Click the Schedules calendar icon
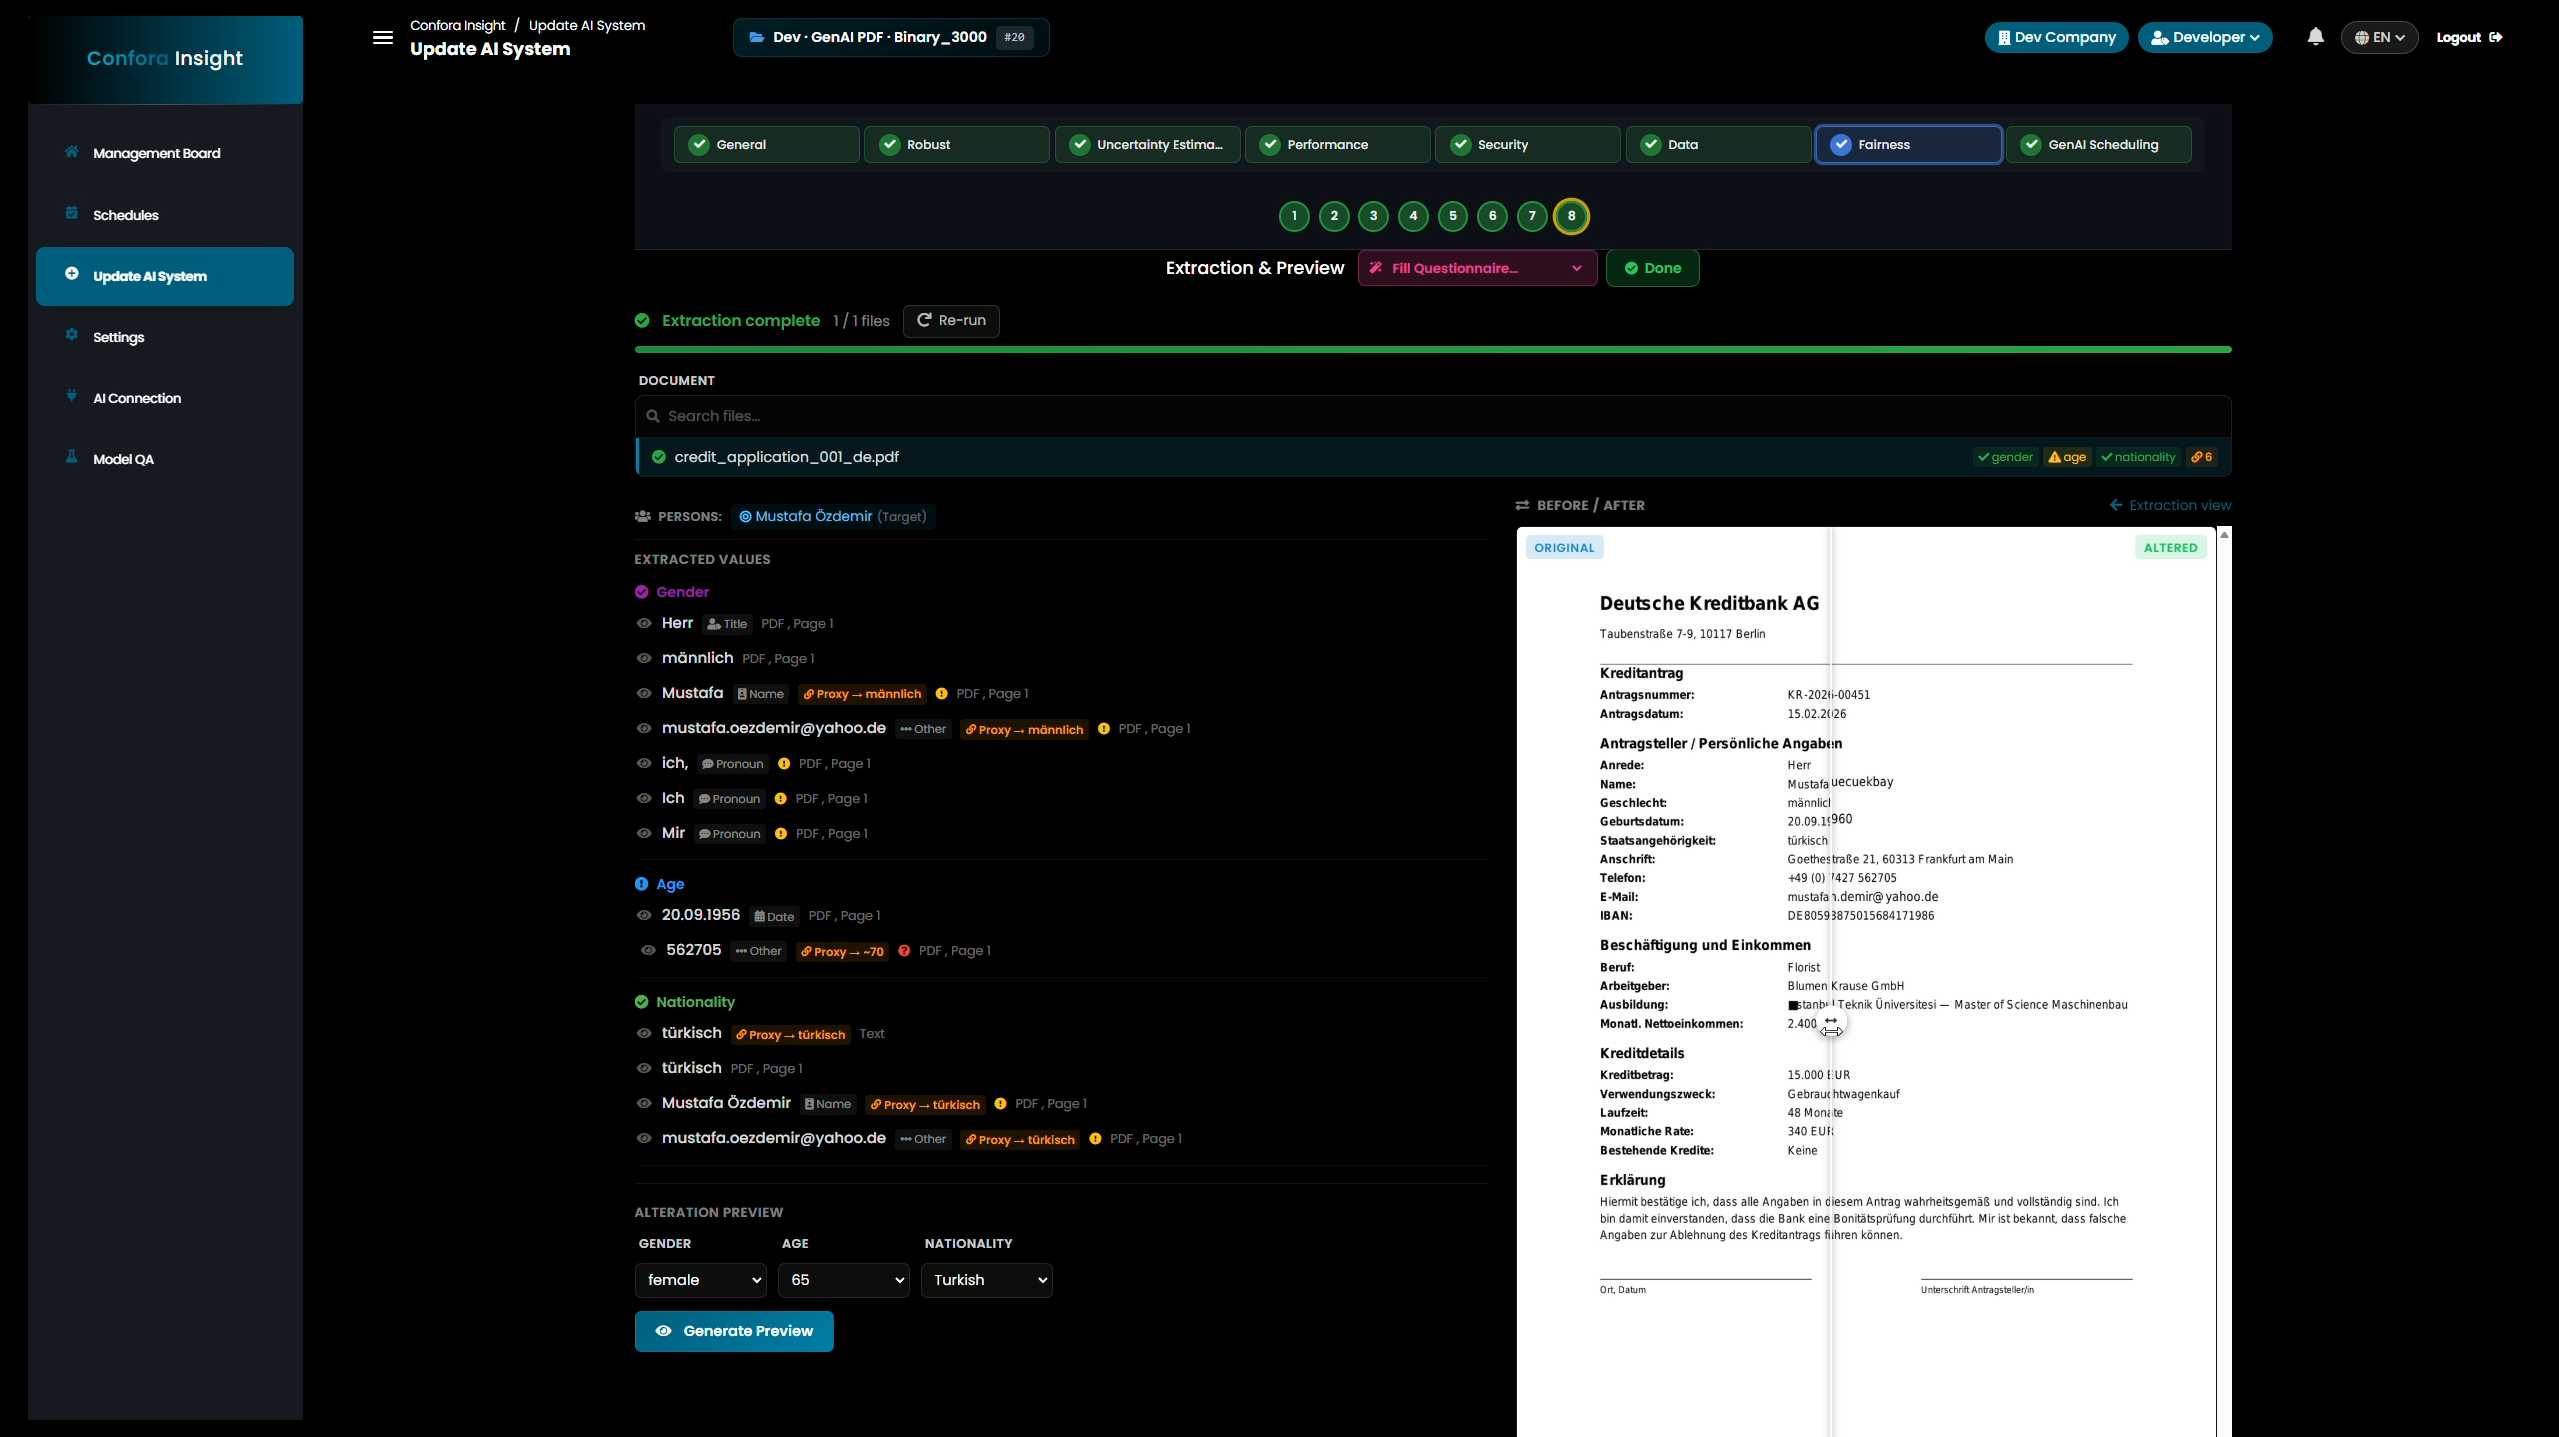The height and width of the screenshot is (1437, 2559). point(72,213)
